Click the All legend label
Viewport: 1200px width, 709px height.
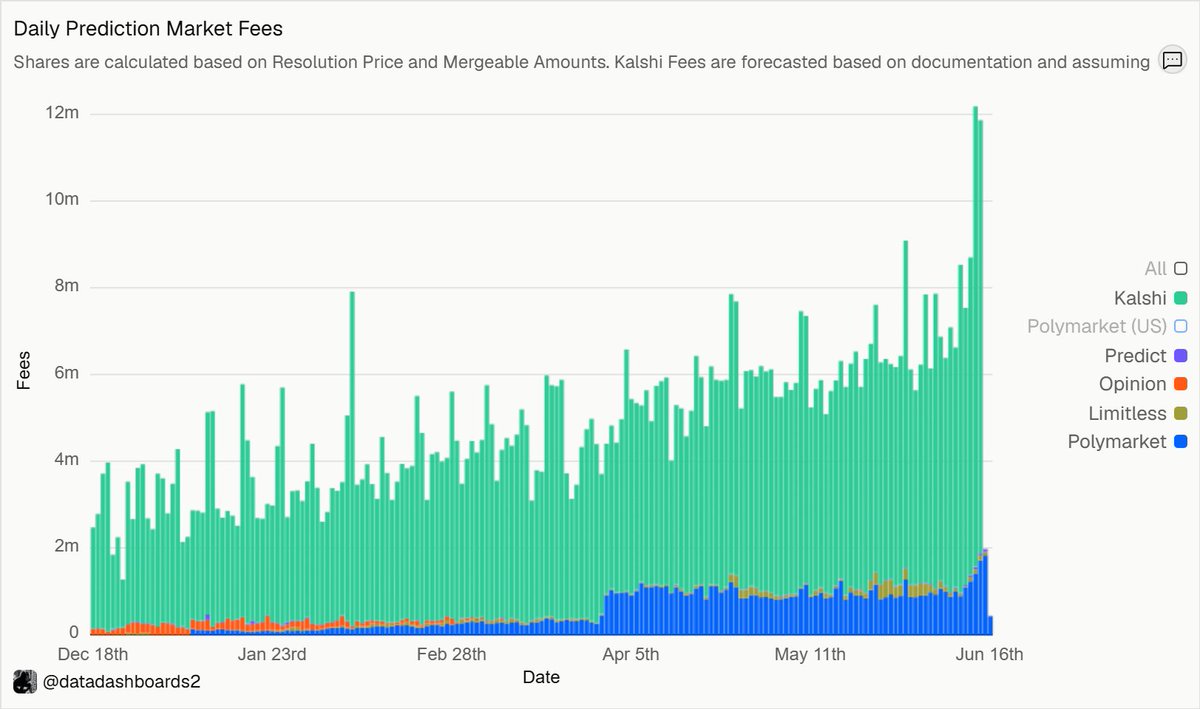click(x=1156, y=268)
